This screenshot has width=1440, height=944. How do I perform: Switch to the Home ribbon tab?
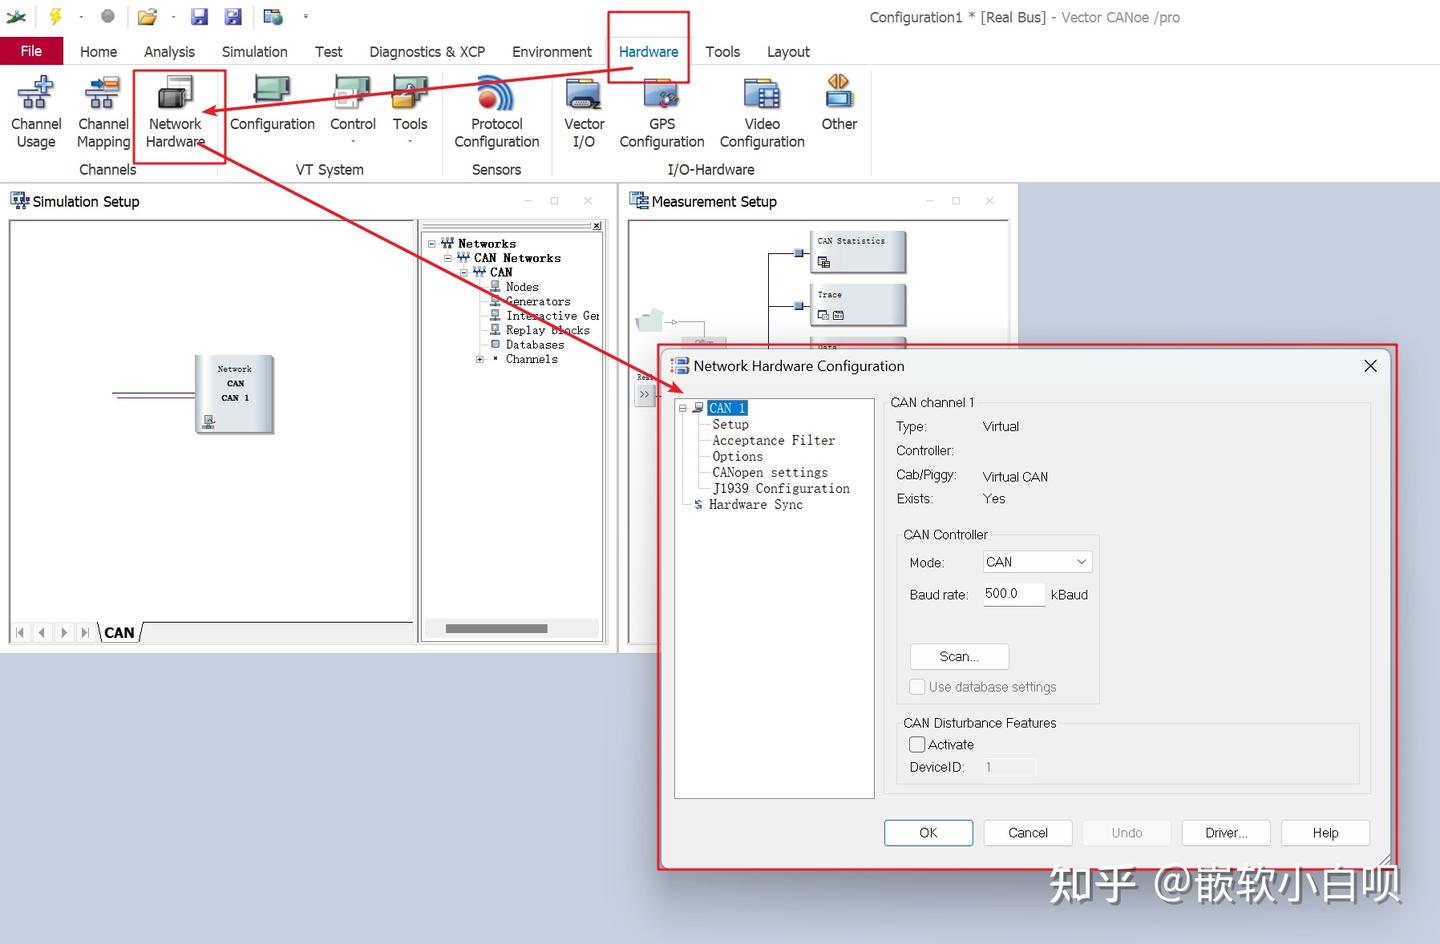coord(98,52)
